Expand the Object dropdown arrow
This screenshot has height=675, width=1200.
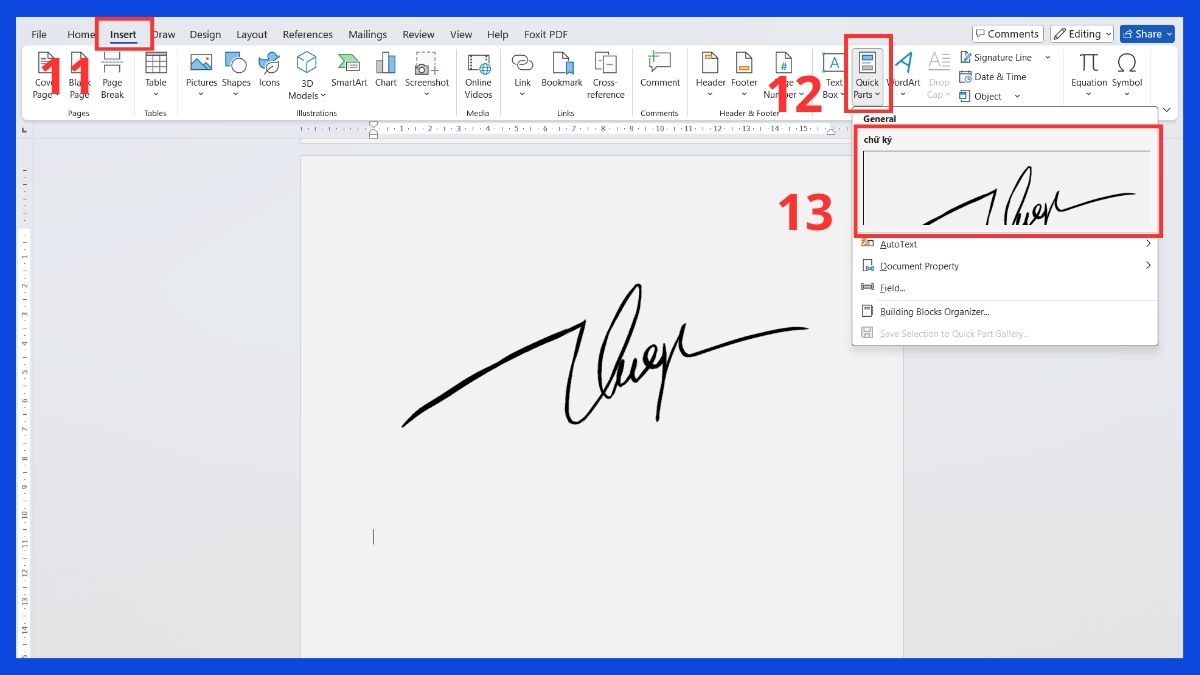1017,96
